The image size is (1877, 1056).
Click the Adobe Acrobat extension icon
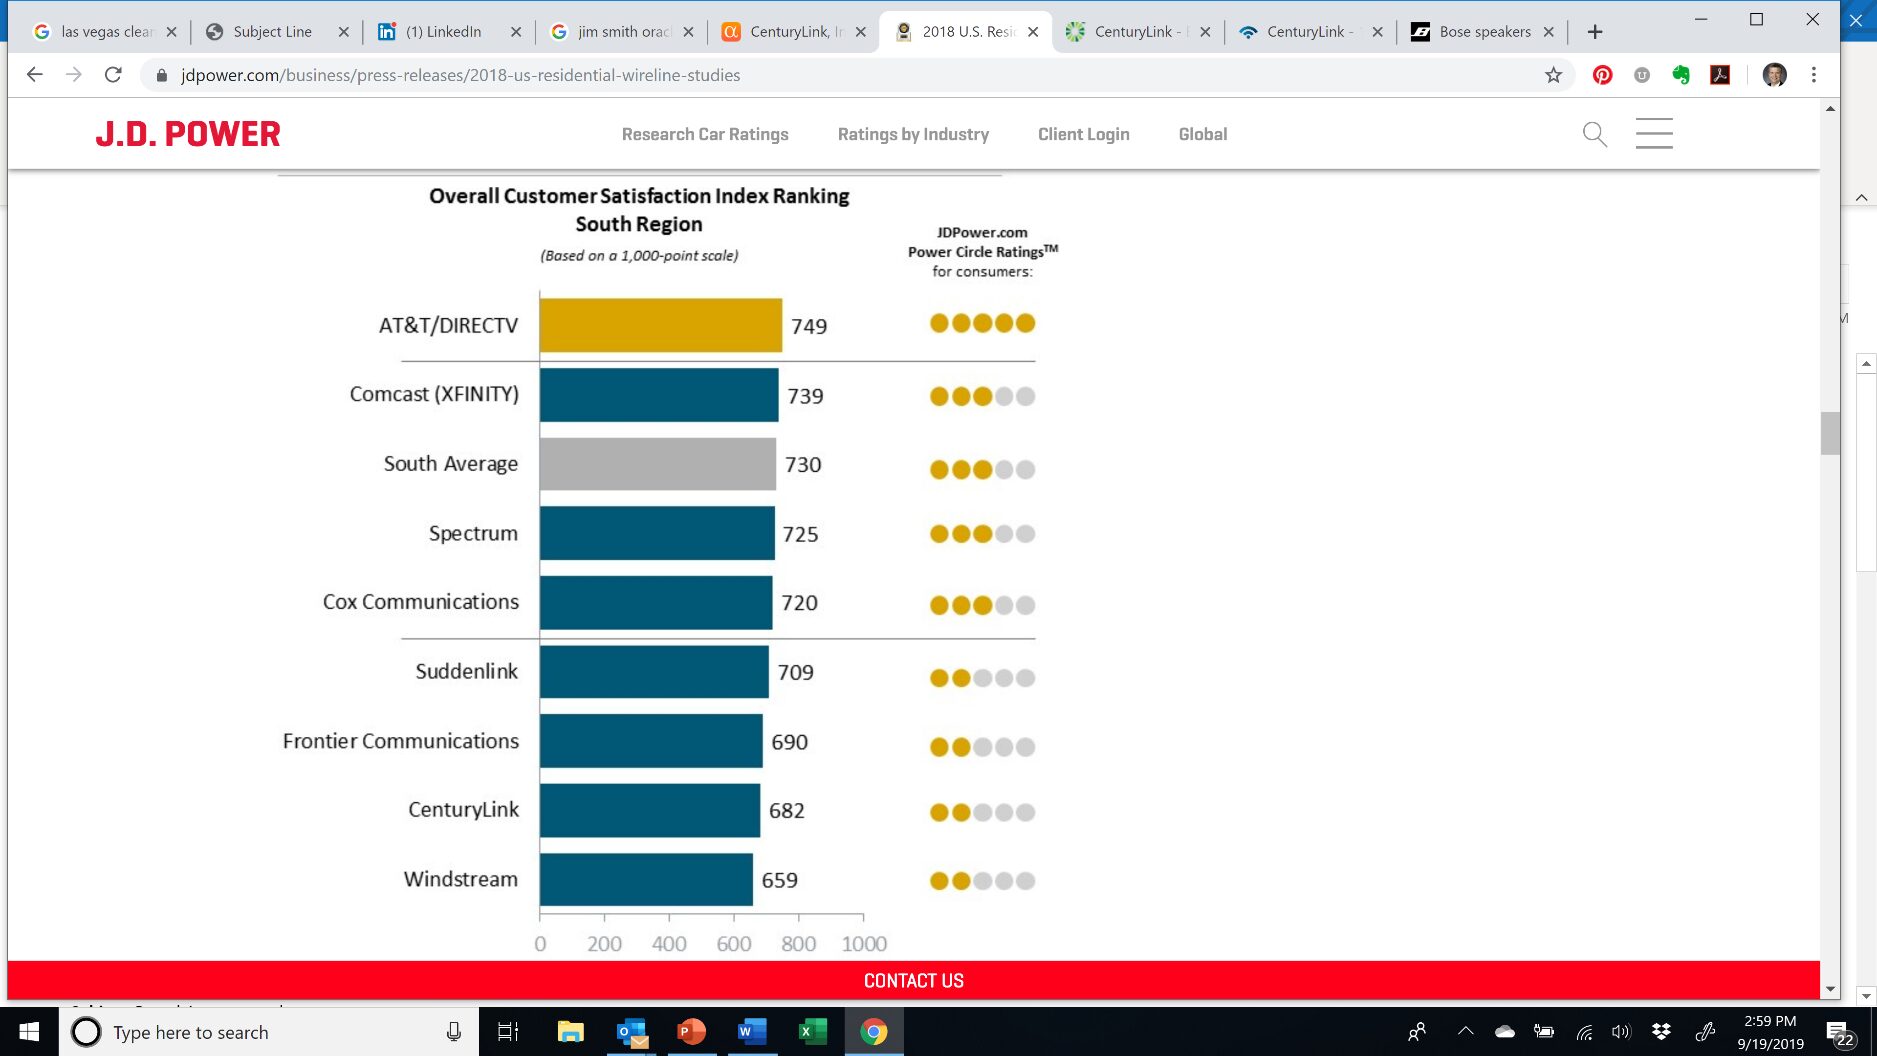pos(1720,75)
